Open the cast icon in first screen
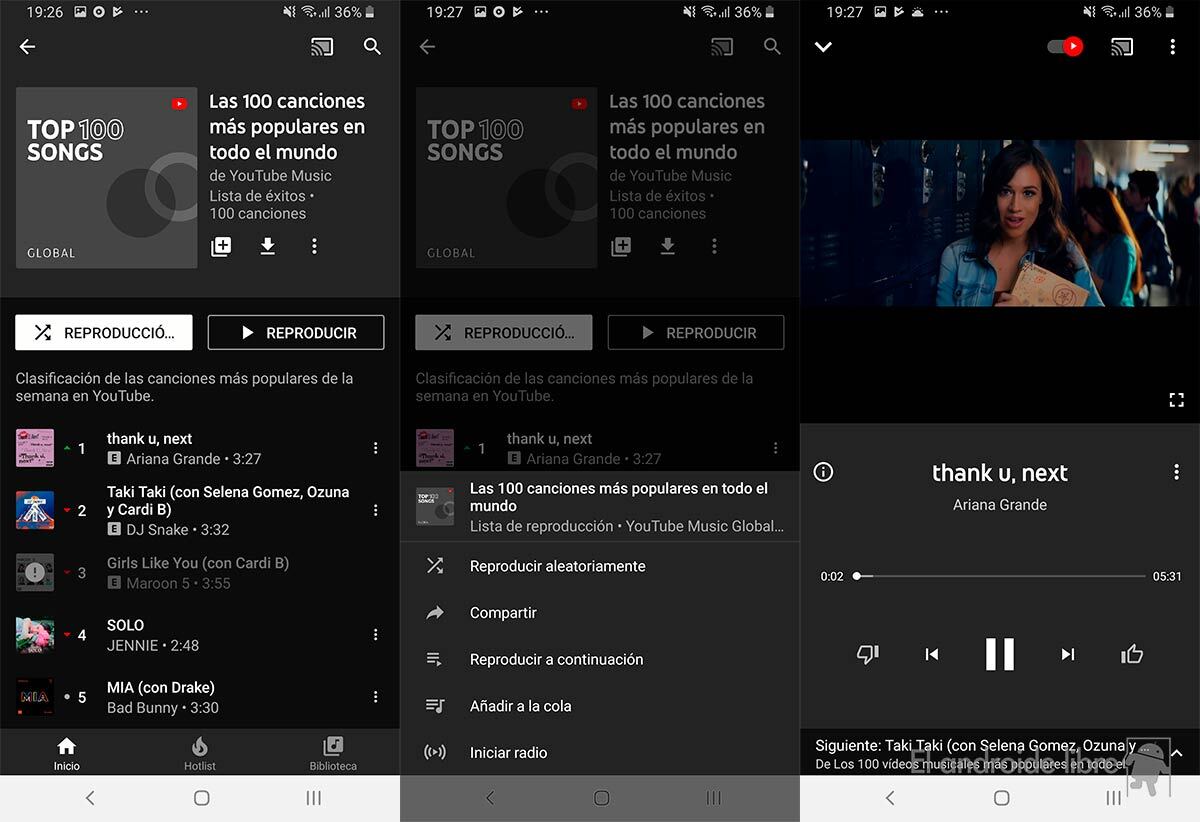Screen dimensions: 1200x822 click(x=322, y=47)
